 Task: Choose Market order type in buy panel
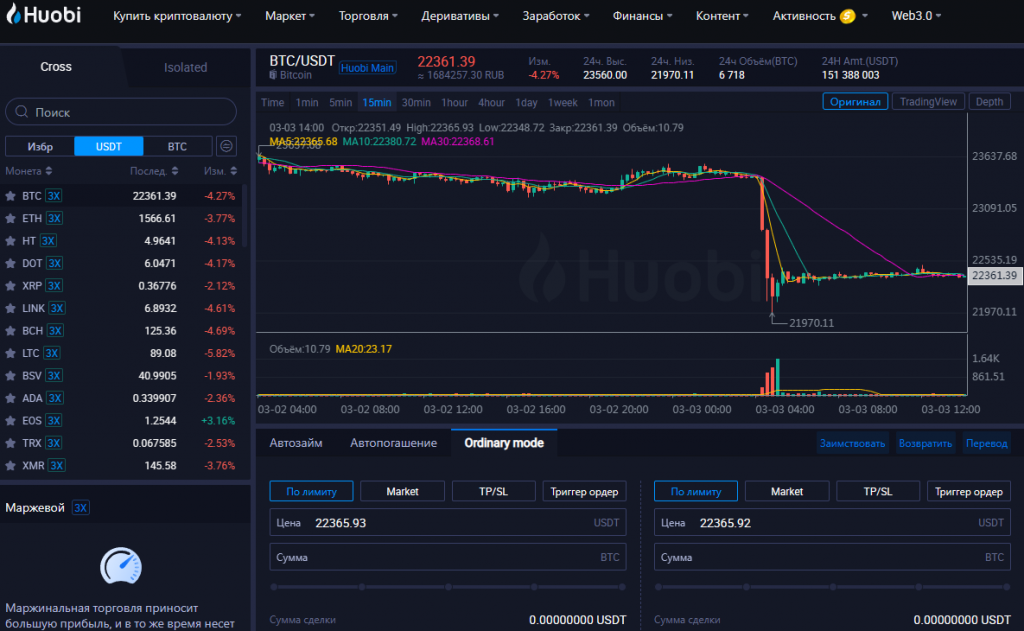402,491
